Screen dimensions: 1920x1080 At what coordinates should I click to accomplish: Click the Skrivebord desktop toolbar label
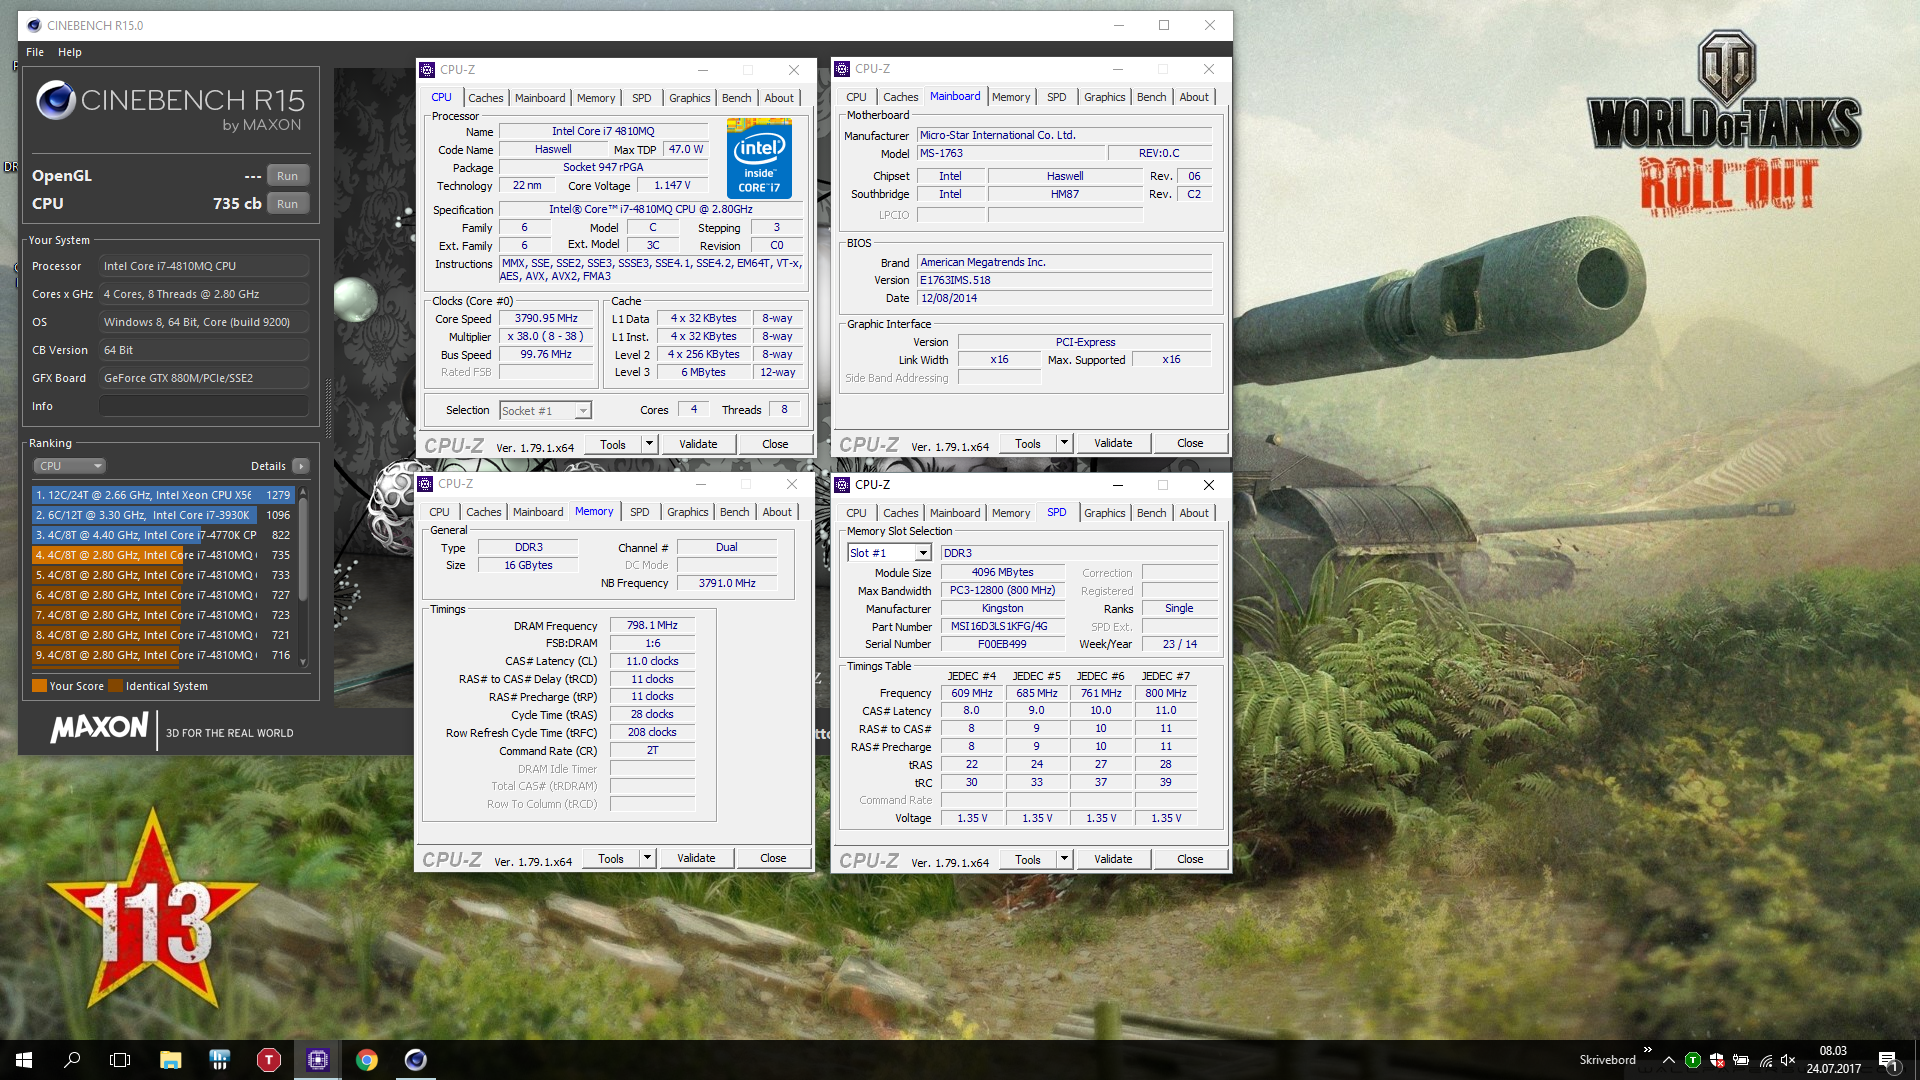pyautogui.click(x=1608, y=1060)
